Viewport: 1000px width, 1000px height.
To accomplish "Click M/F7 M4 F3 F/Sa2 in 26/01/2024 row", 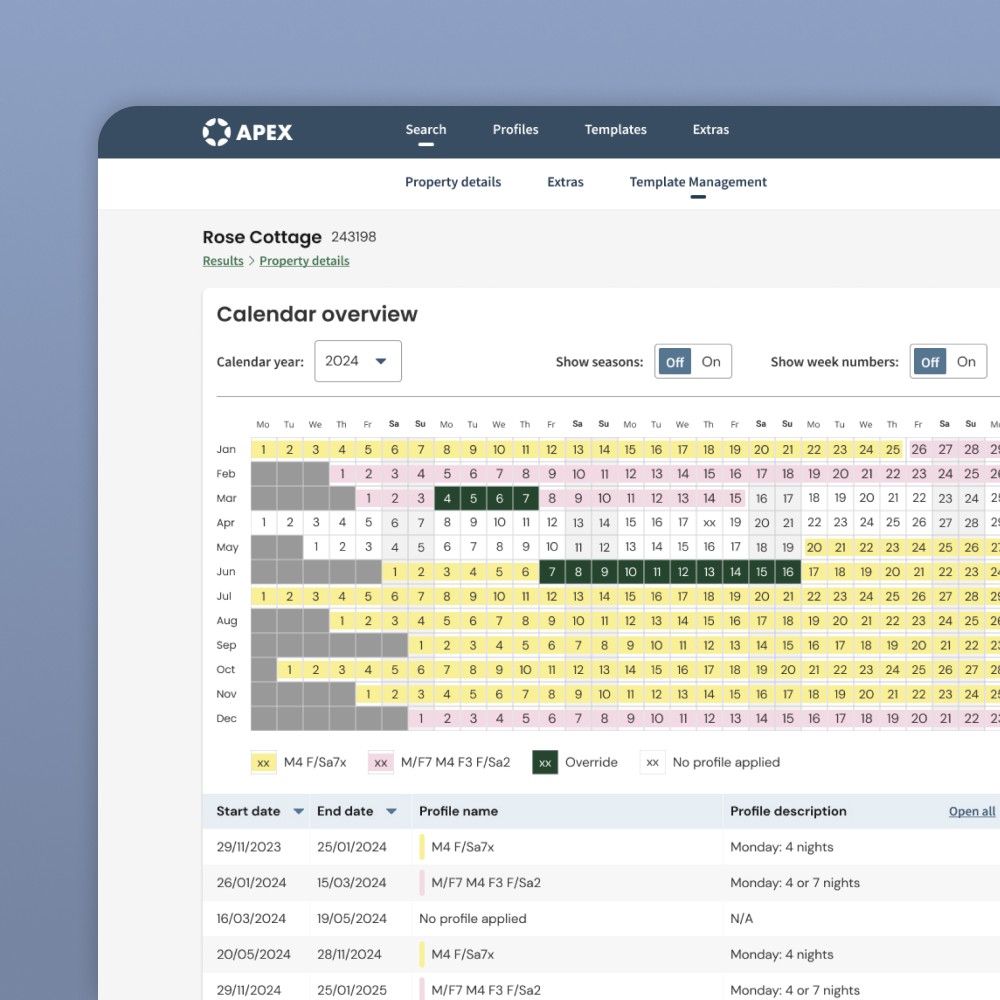I will pyautogui.click(x=486, y=883).
